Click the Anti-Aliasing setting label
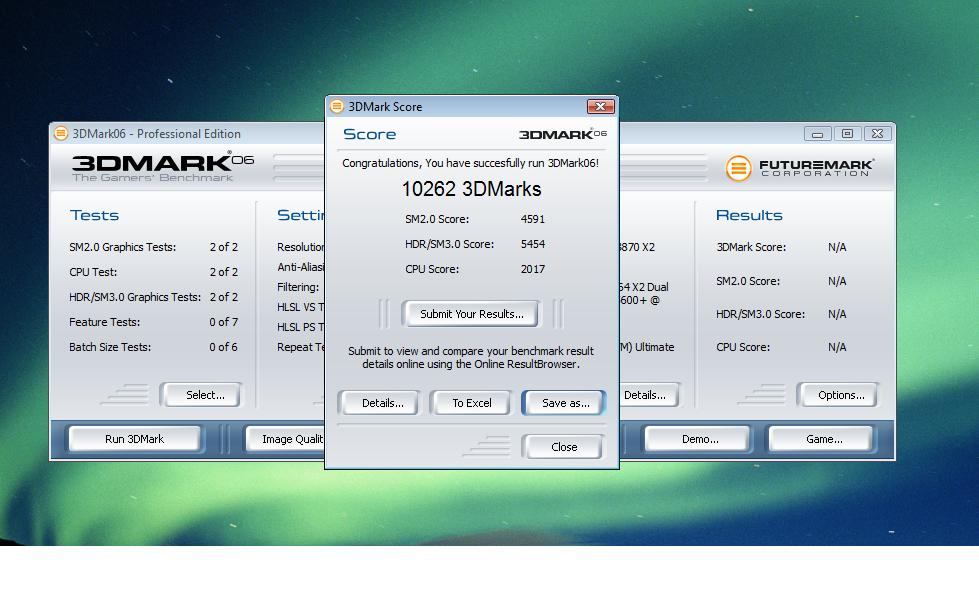 point(300,267)
